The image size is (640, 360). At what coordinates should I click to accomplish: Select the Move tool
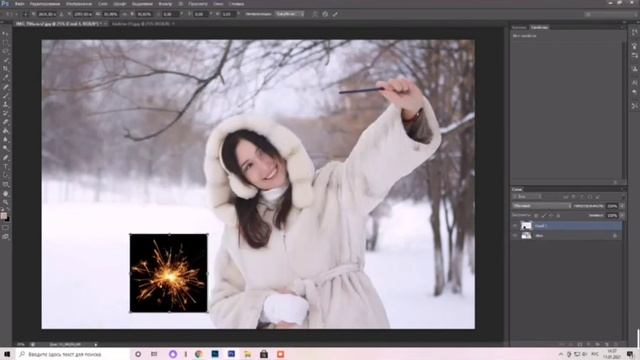[x=5, y=33]
